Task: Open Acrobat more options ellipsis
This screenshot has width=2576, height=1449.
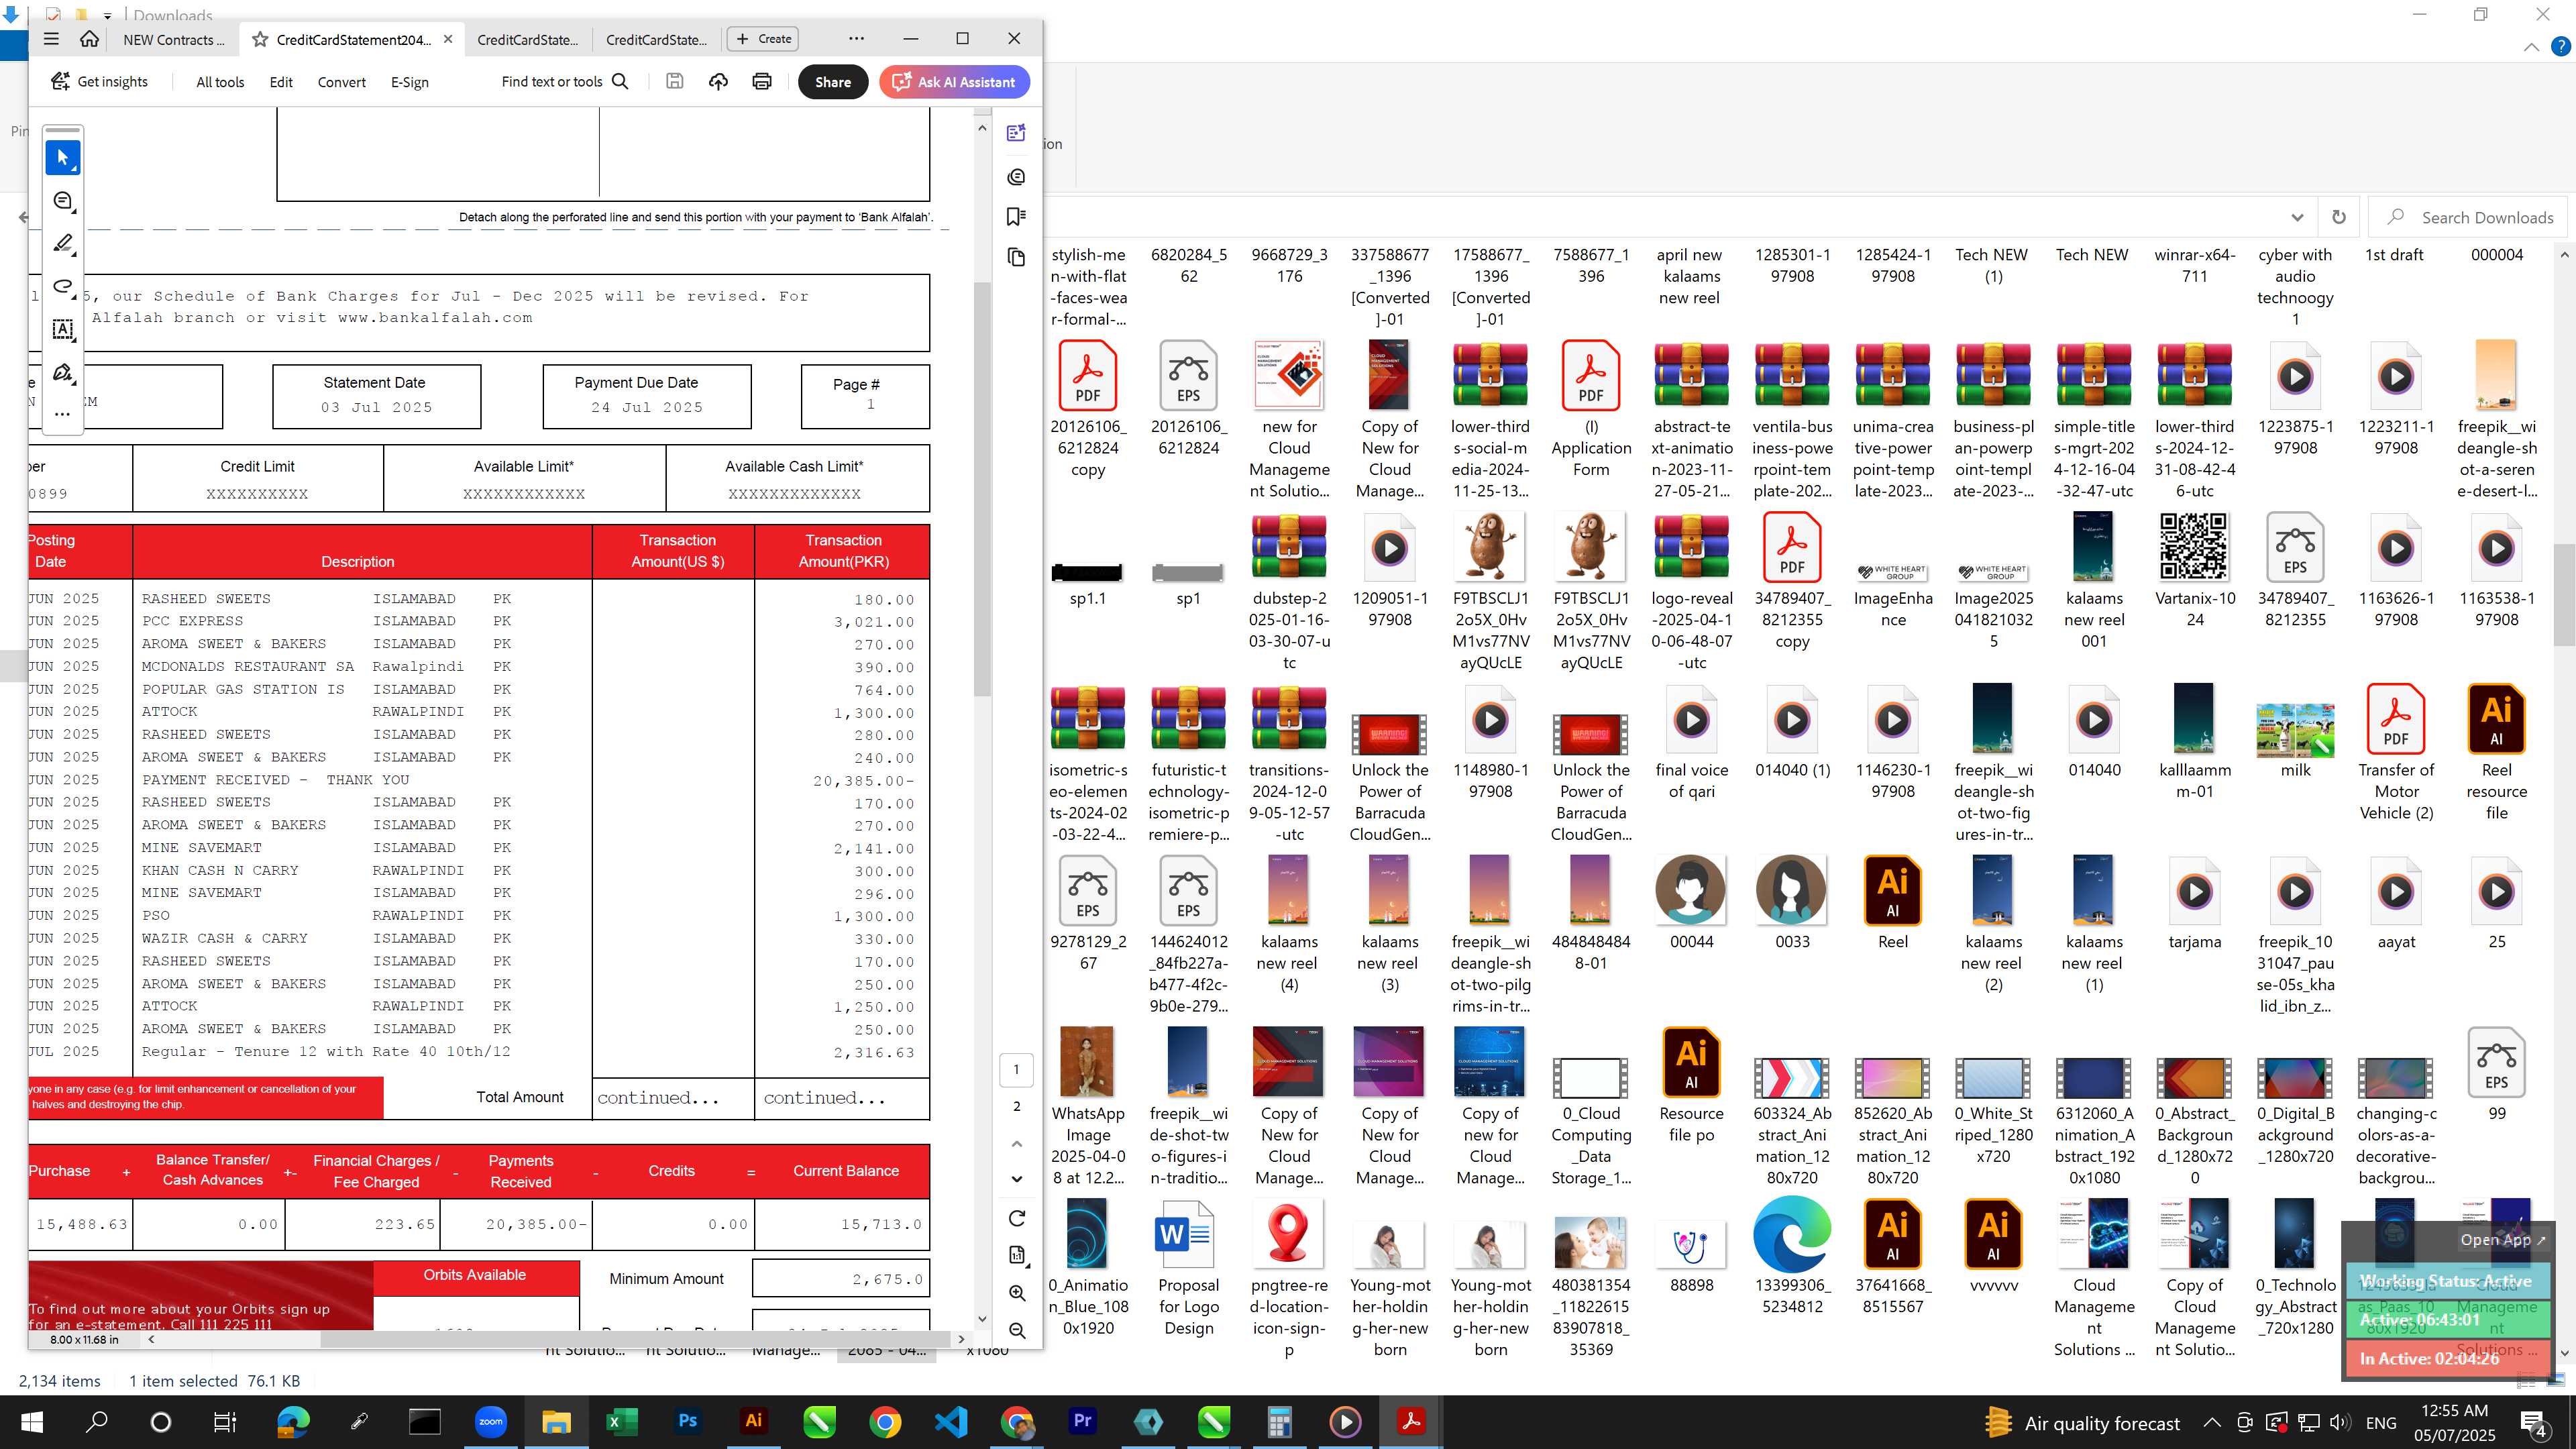Action: click(857, 39)
